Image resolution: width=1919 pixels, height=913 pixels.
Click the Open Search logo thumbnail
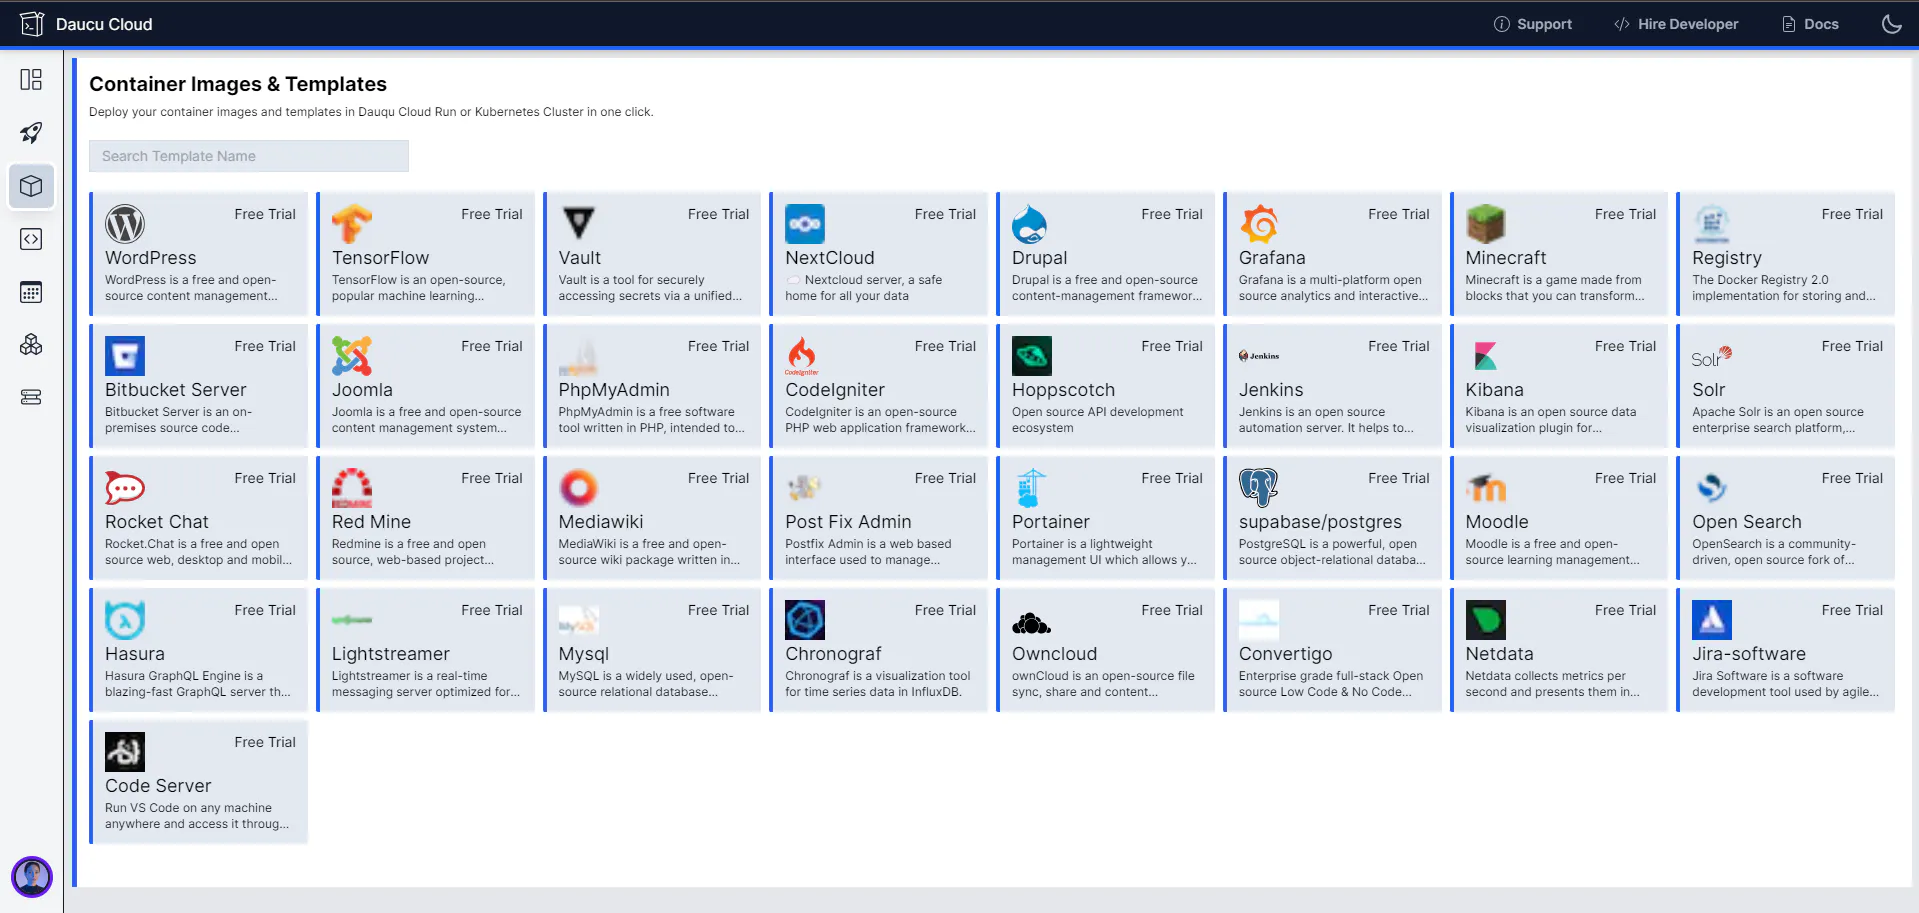click(x=1712, y=488)
